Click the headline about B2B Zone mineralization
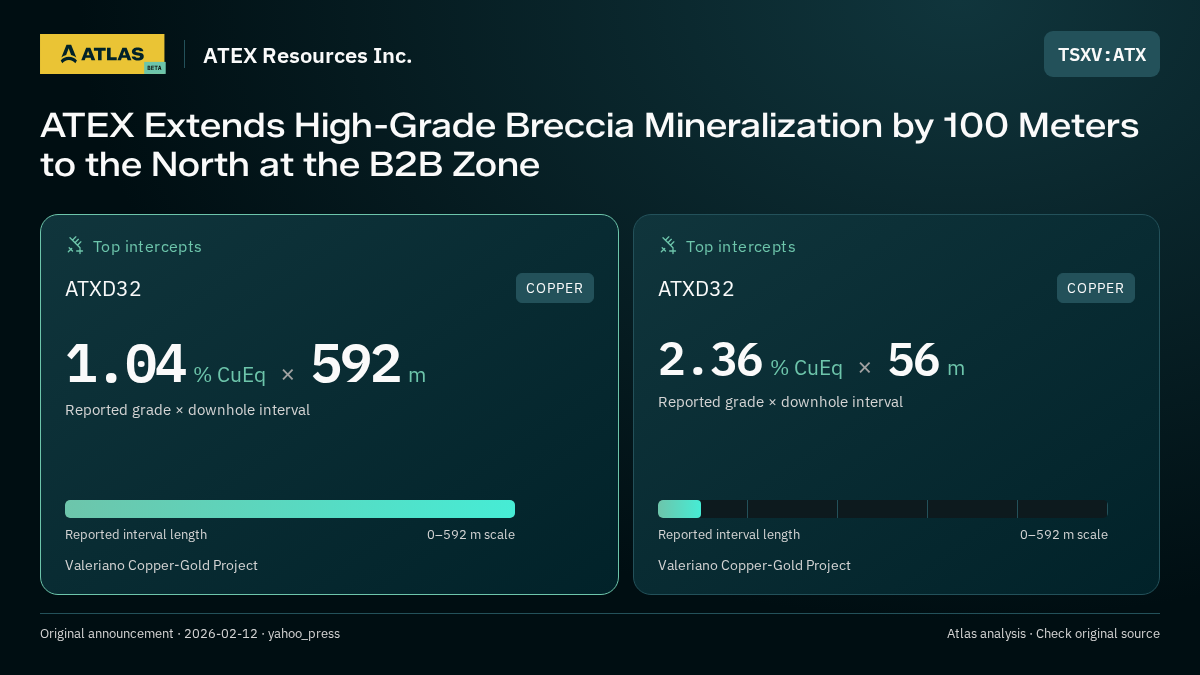This screenshot has height=675, width=1200. [589, 145]
